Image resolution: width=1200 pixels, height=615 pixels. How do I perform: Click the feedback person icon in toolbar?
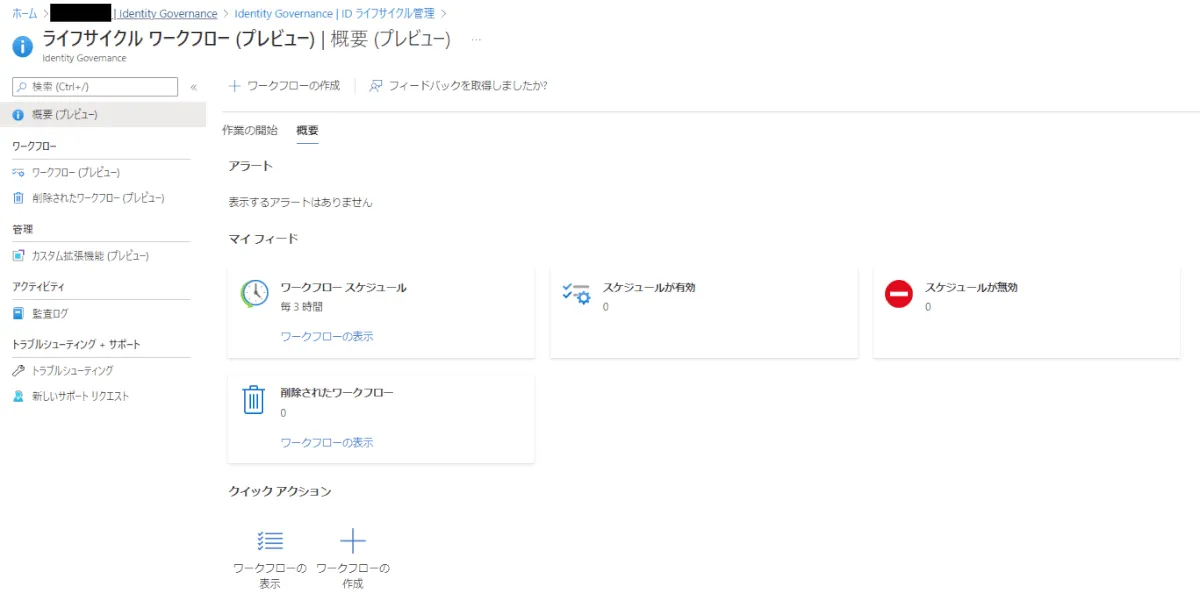pos(376,86)
